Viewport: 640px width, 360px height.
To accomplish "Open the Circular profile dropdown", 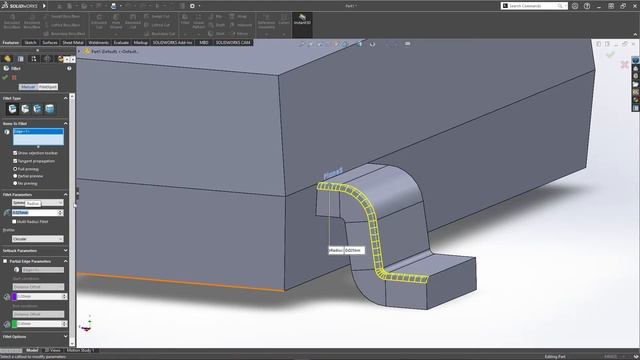I will pos(38,239).
